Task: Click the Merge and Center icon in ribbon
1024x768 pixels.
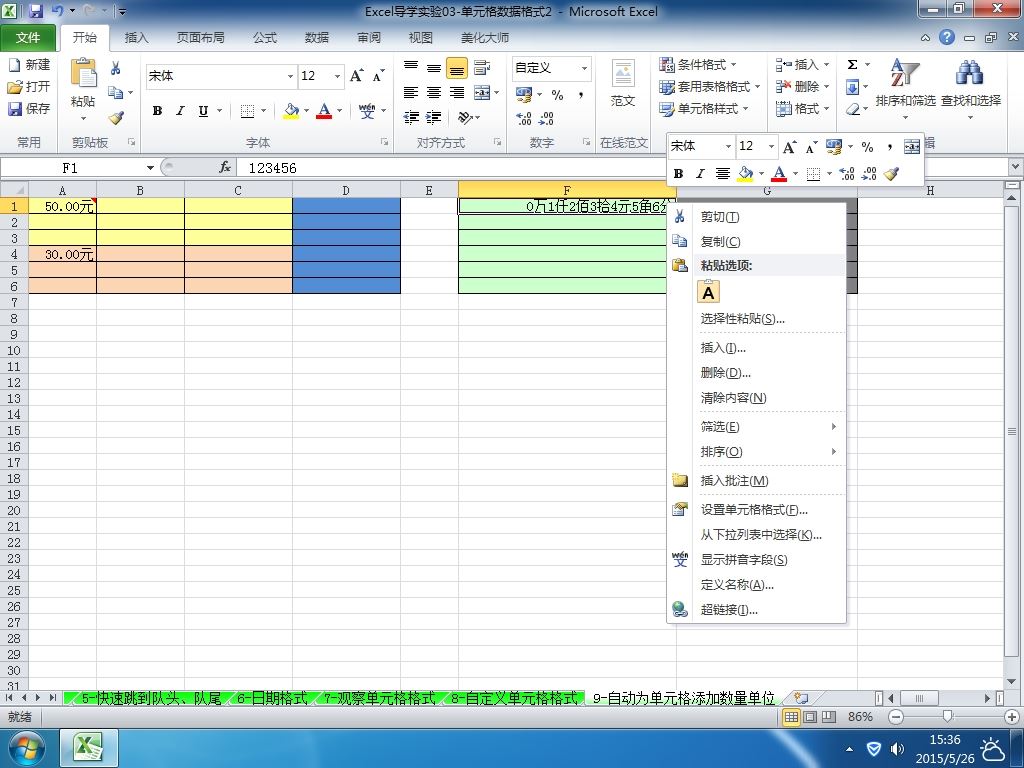Action: [x=482, y=93]
